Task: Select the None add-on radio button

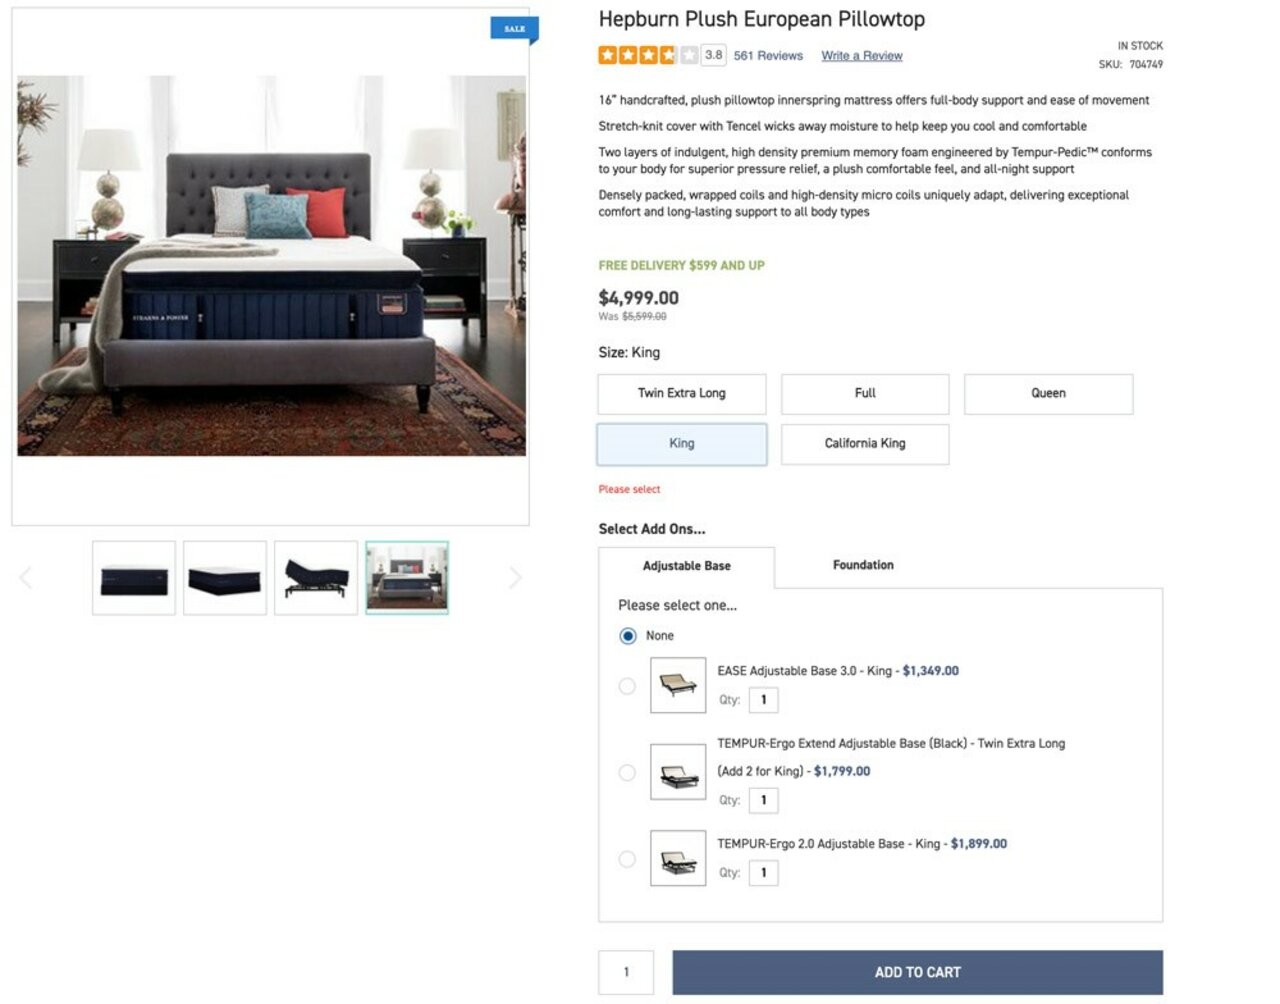Action: coord(628,636)
